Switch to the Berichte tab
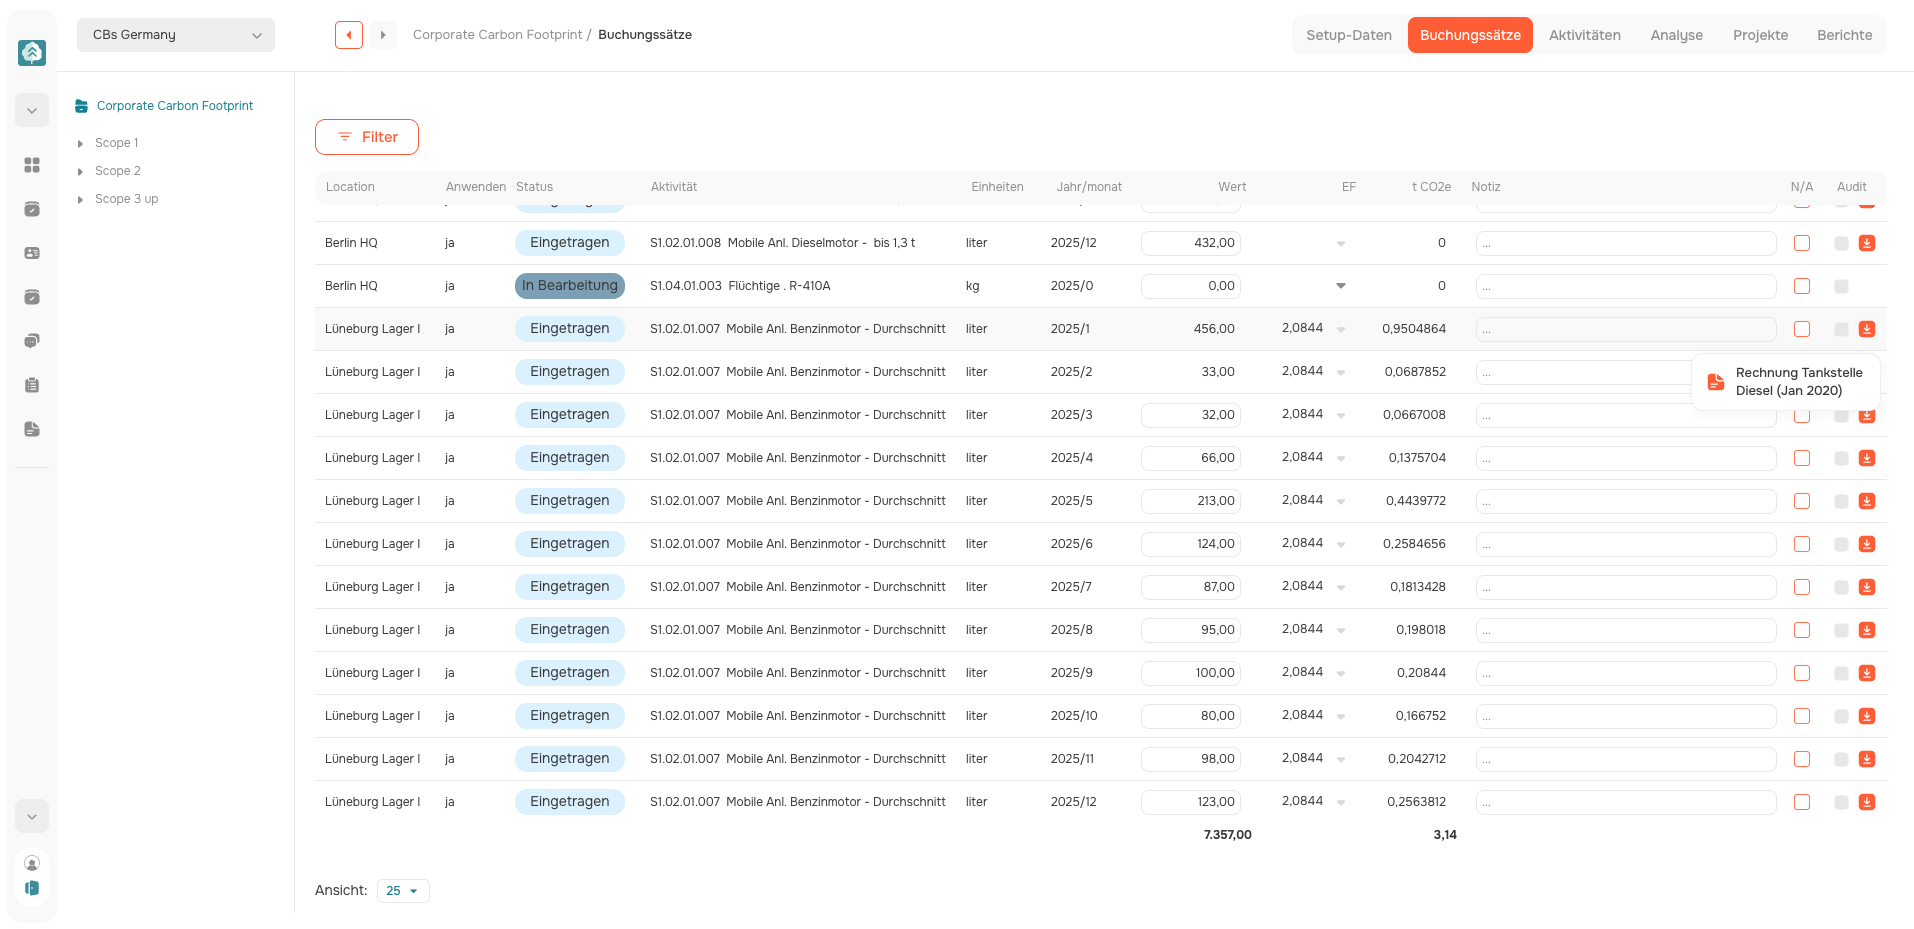The width and height of the screenshot is (1914, 929). tap(1844, 35)
